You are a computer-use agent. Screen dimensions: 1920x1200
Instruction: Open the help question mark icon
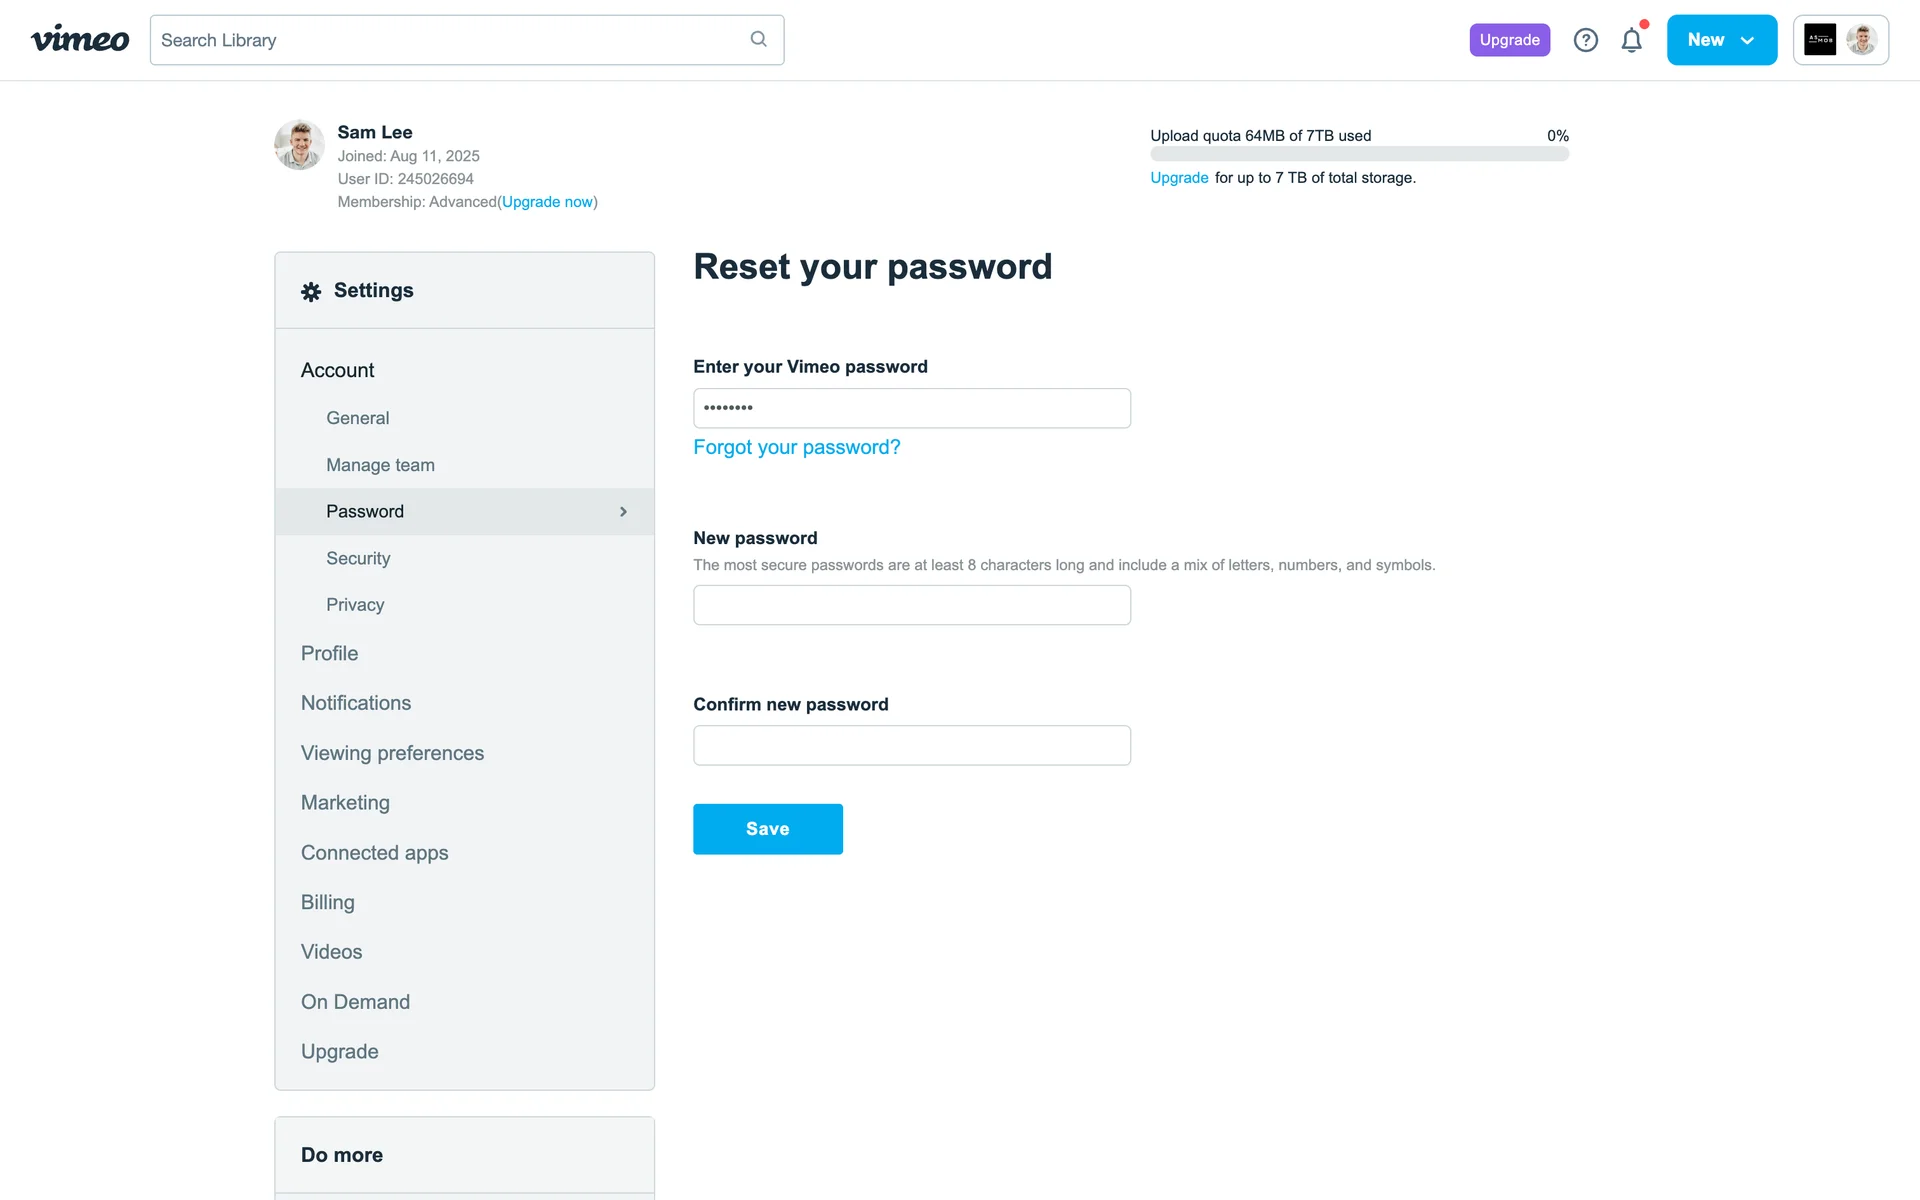(1585, 40)
